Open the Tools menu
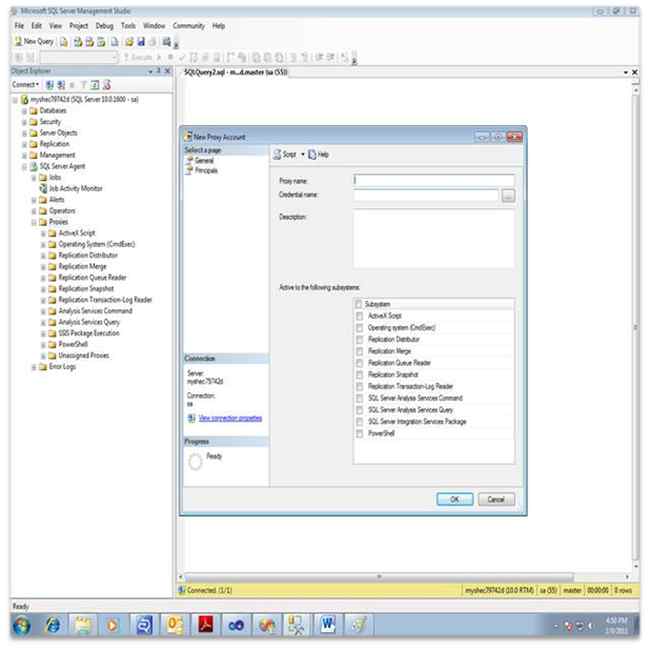 pos(128,26)
